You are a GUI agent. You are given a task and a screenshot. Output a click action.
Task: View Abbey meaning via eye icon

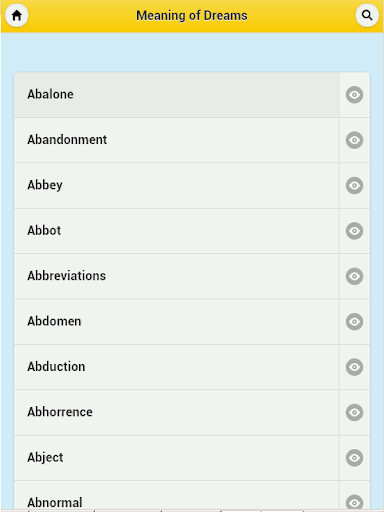354,185
